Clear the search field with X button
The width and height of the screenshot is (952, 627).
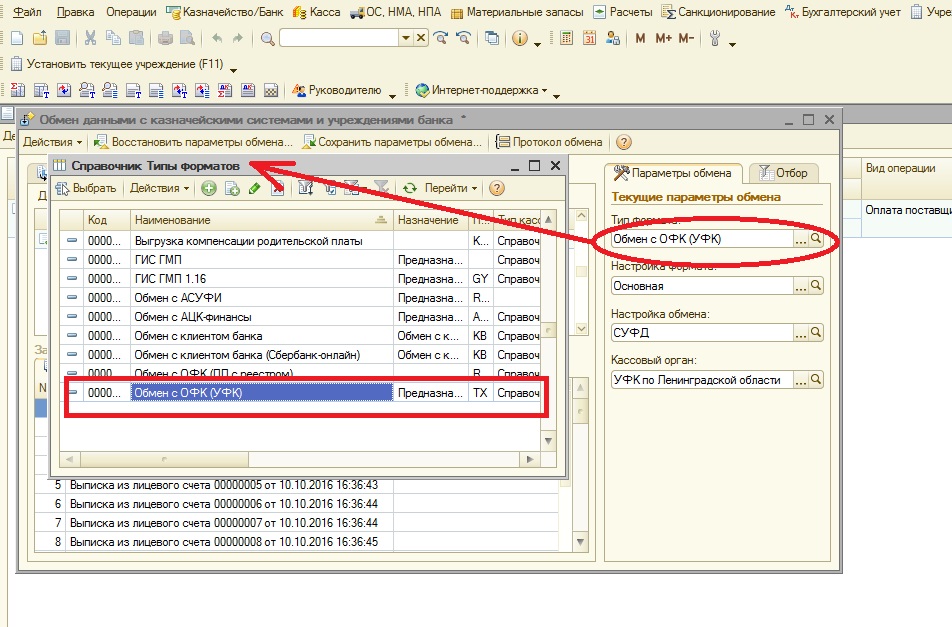421,38
